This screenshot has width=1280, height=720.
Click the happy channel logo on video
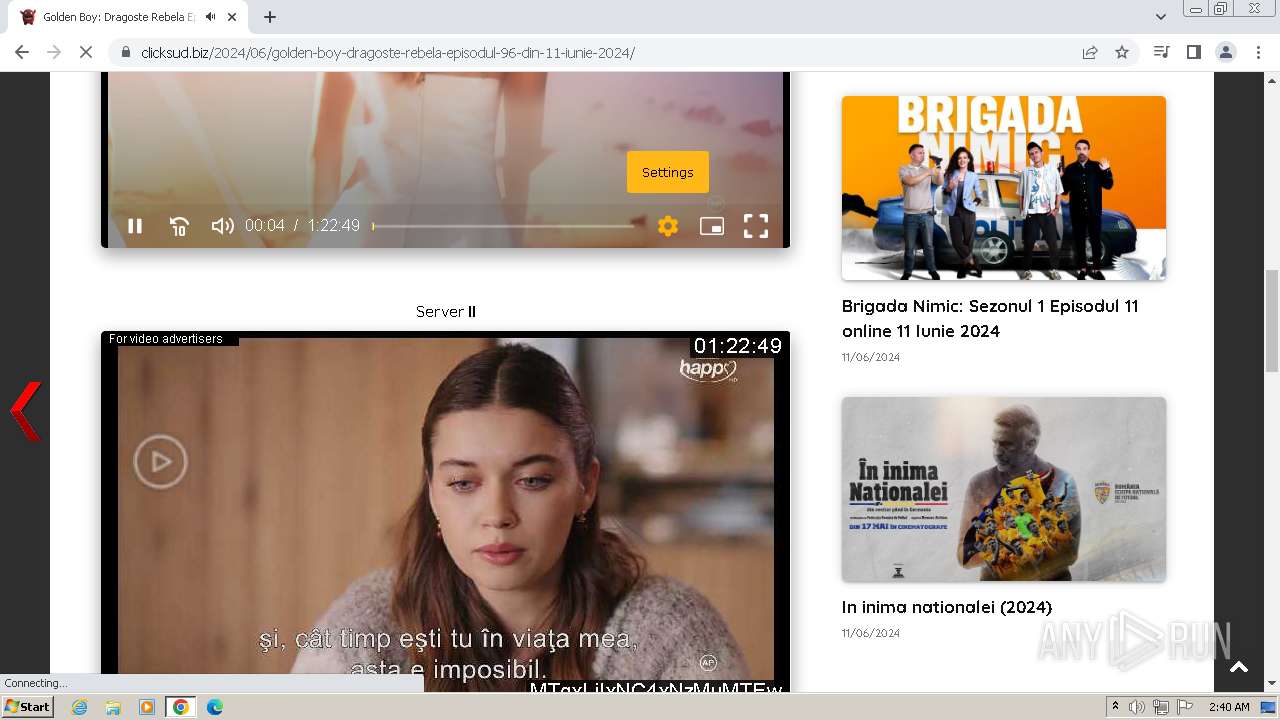click(x=708, y=370)
